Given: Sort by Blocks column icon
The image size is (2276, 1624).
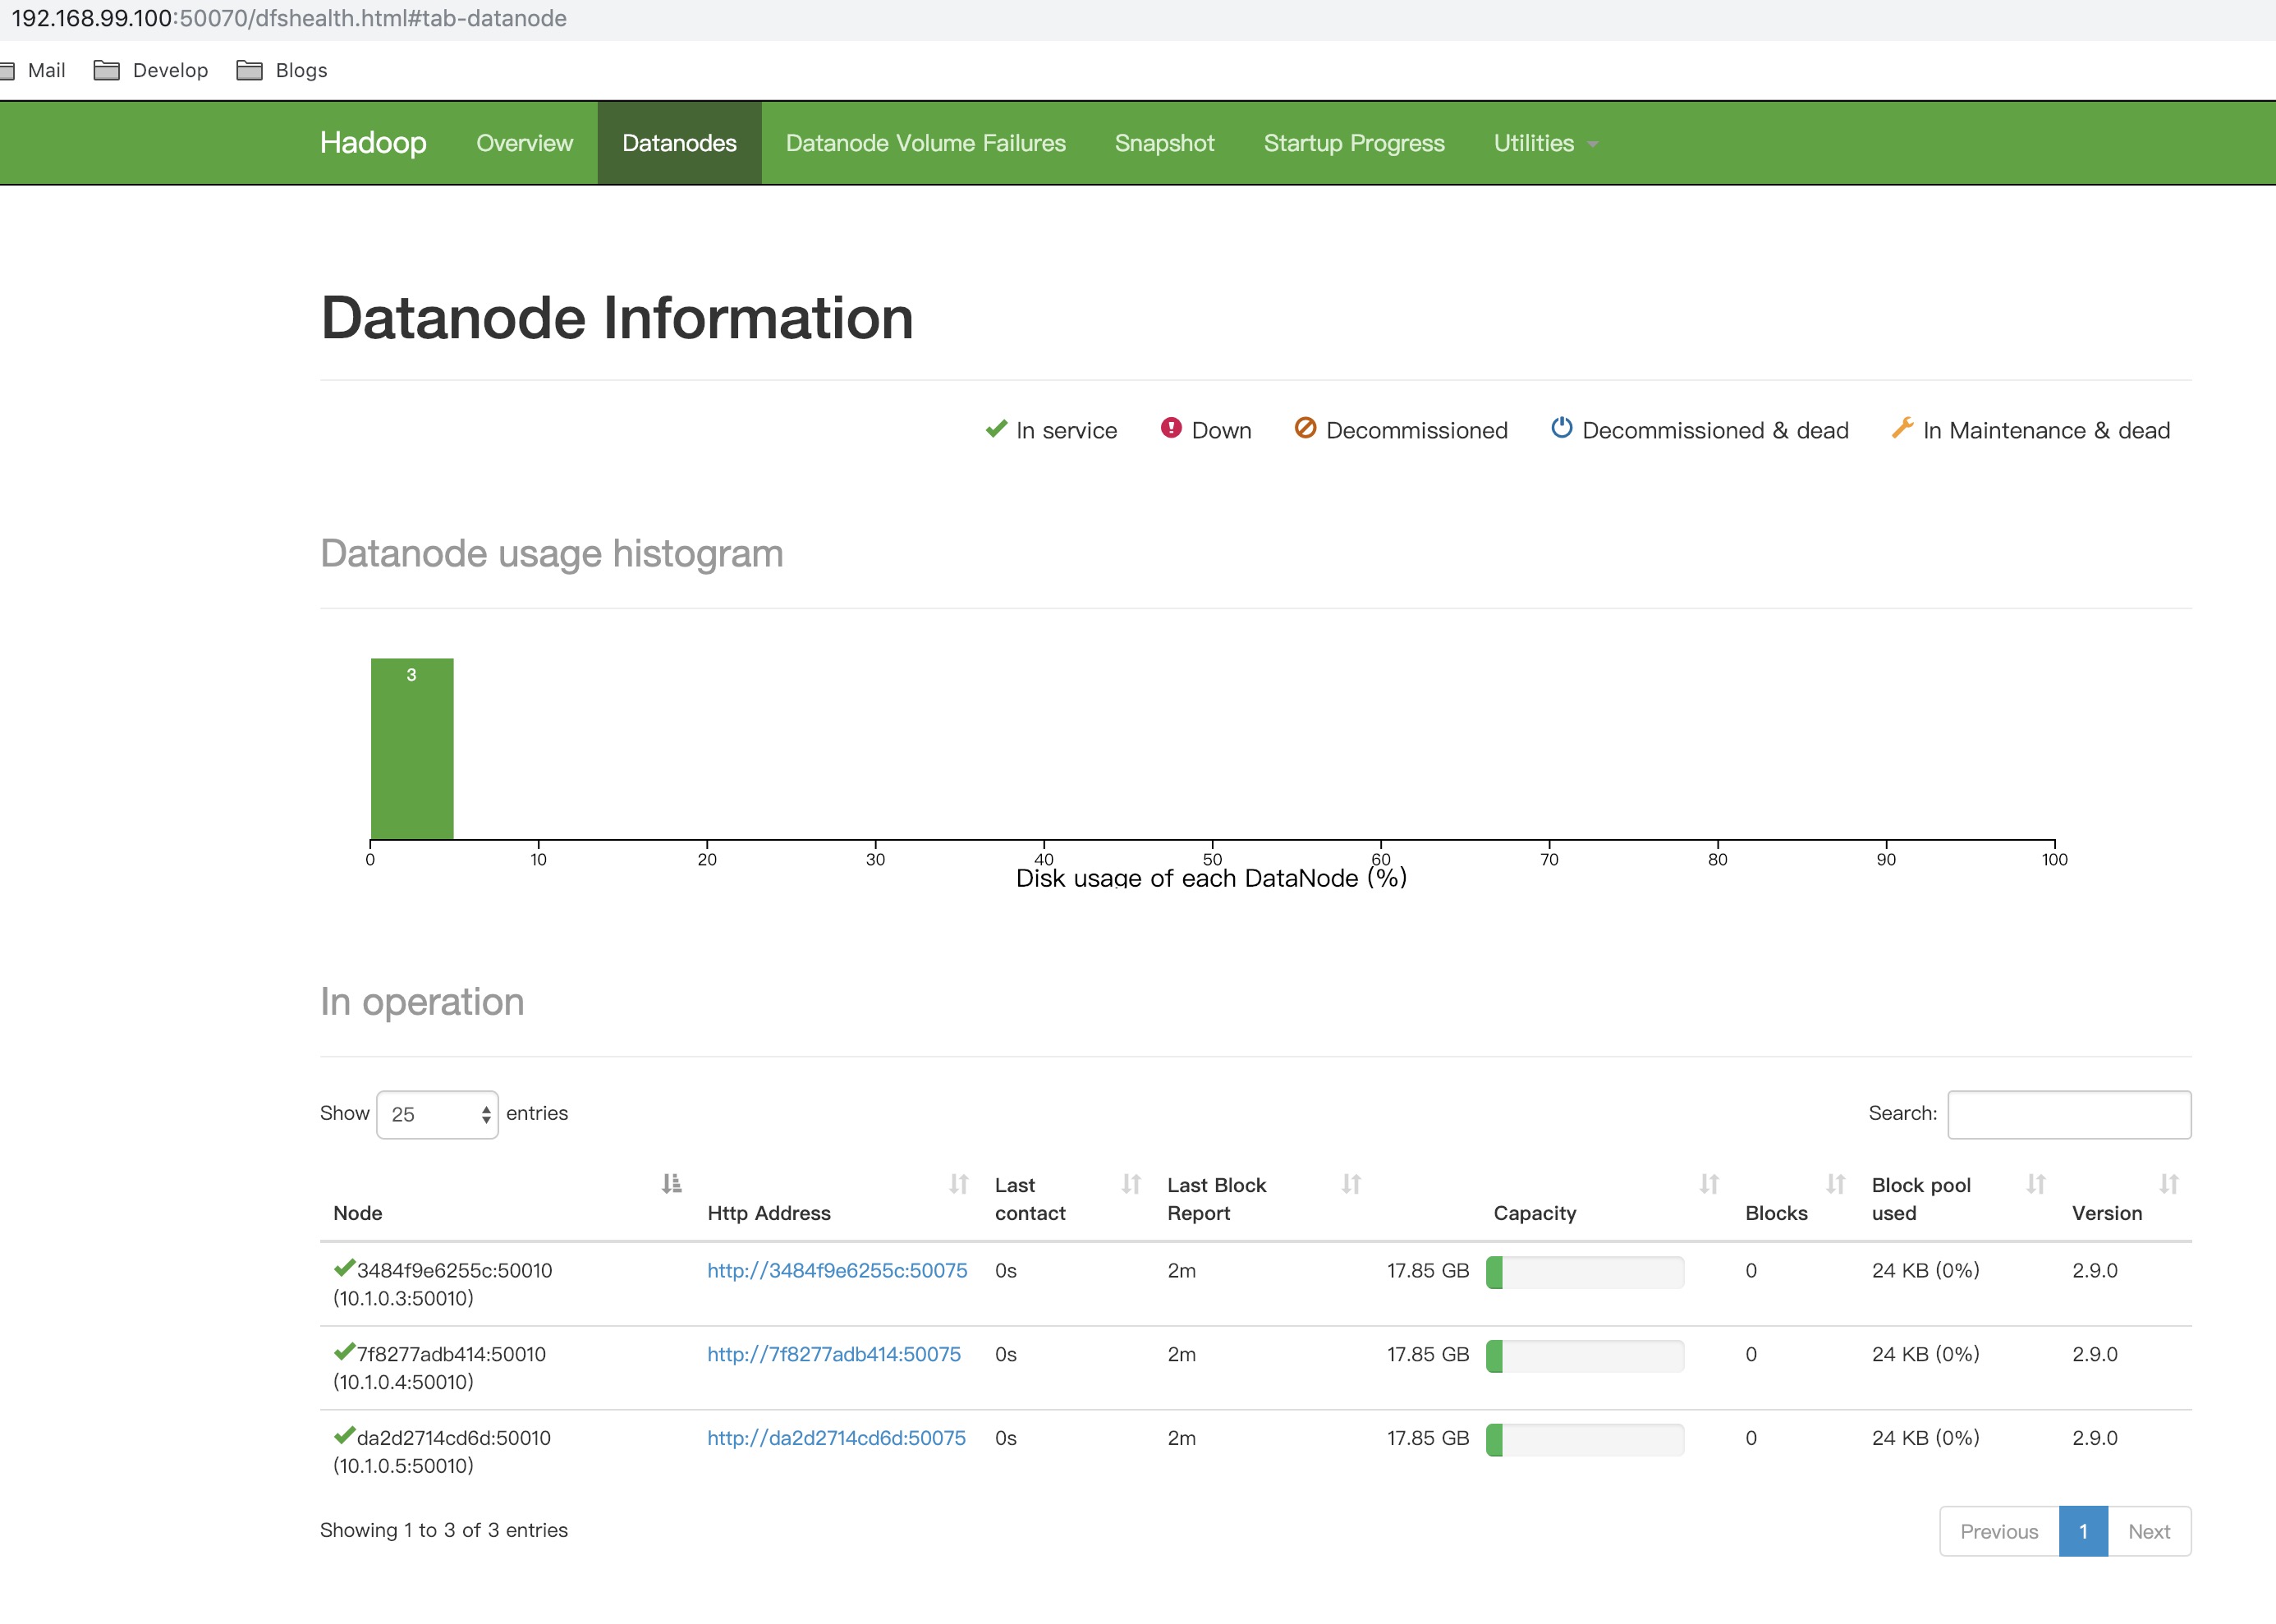Looking at the screenshot, I should click(x=1835, y=1184).
